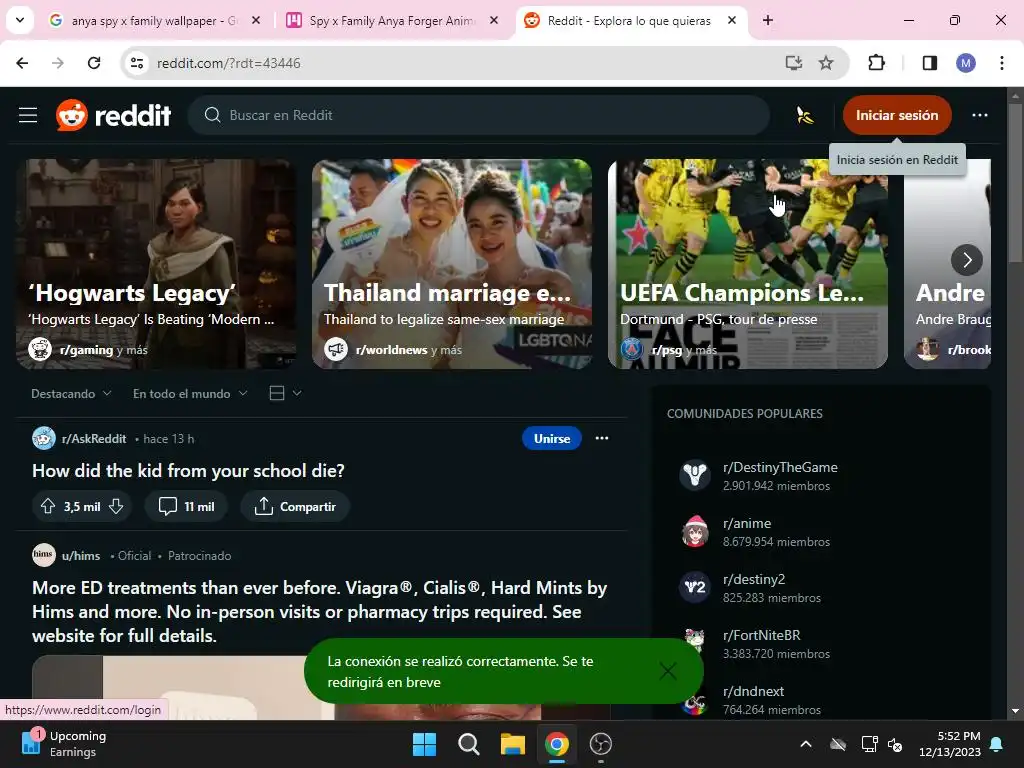The height and width of the screenshot is (768, 1024).
Task: Open comments showing 11 mil
Action: pyautogui.click(x=187, y=506)
